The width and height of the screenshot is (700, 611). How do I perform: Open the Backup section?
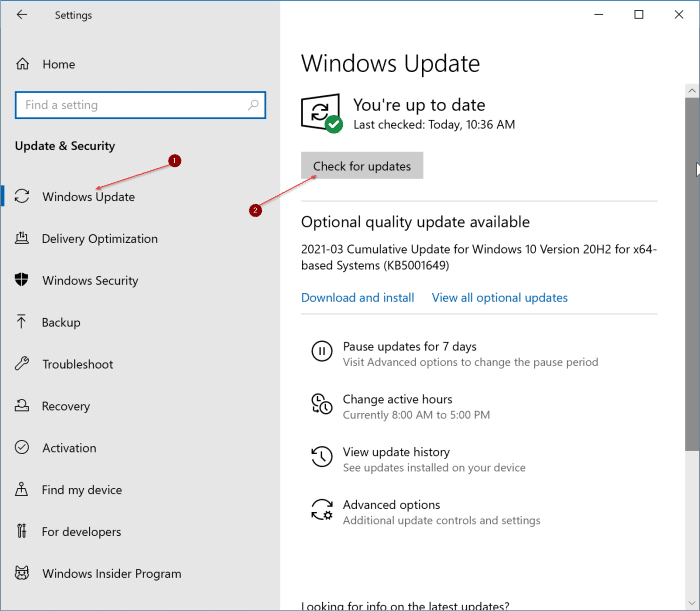tap(61, 322)
